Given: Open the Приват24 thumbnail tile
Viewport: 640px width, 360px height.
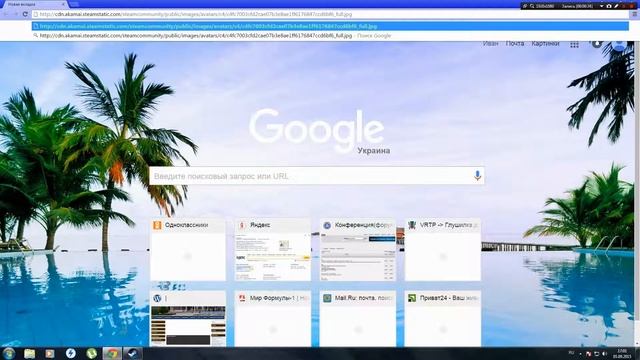Looking at the screenshot, I should click(x=442, y=319).
